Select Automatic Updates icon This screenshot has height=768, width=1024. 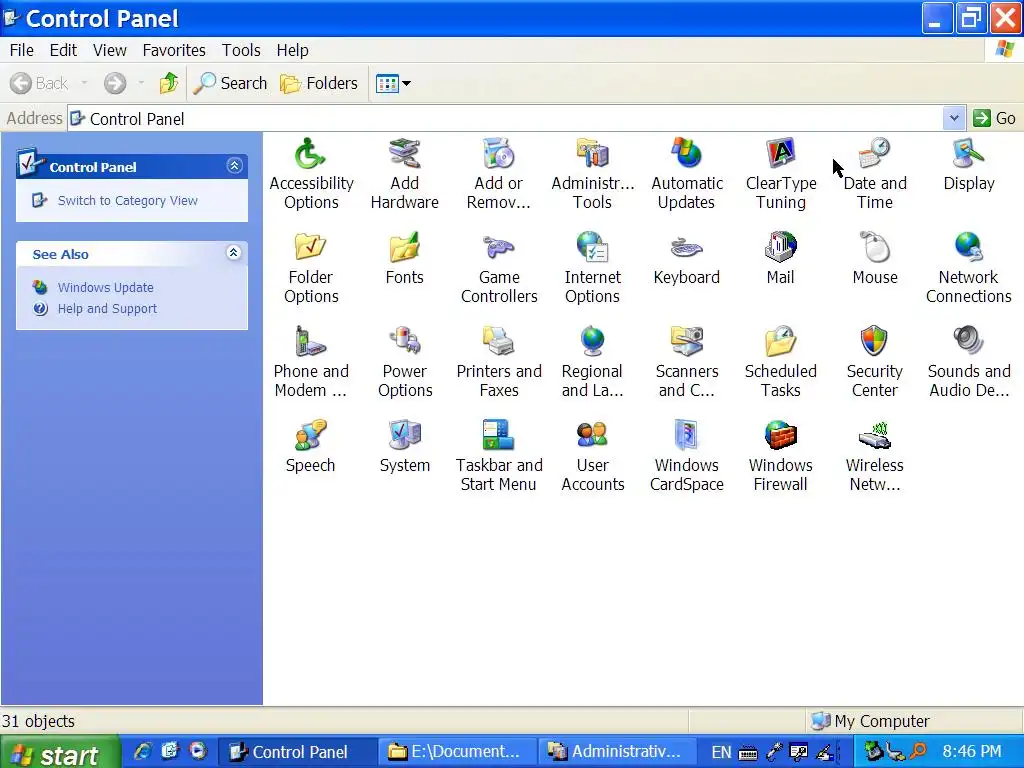click(x=686, y=154)
